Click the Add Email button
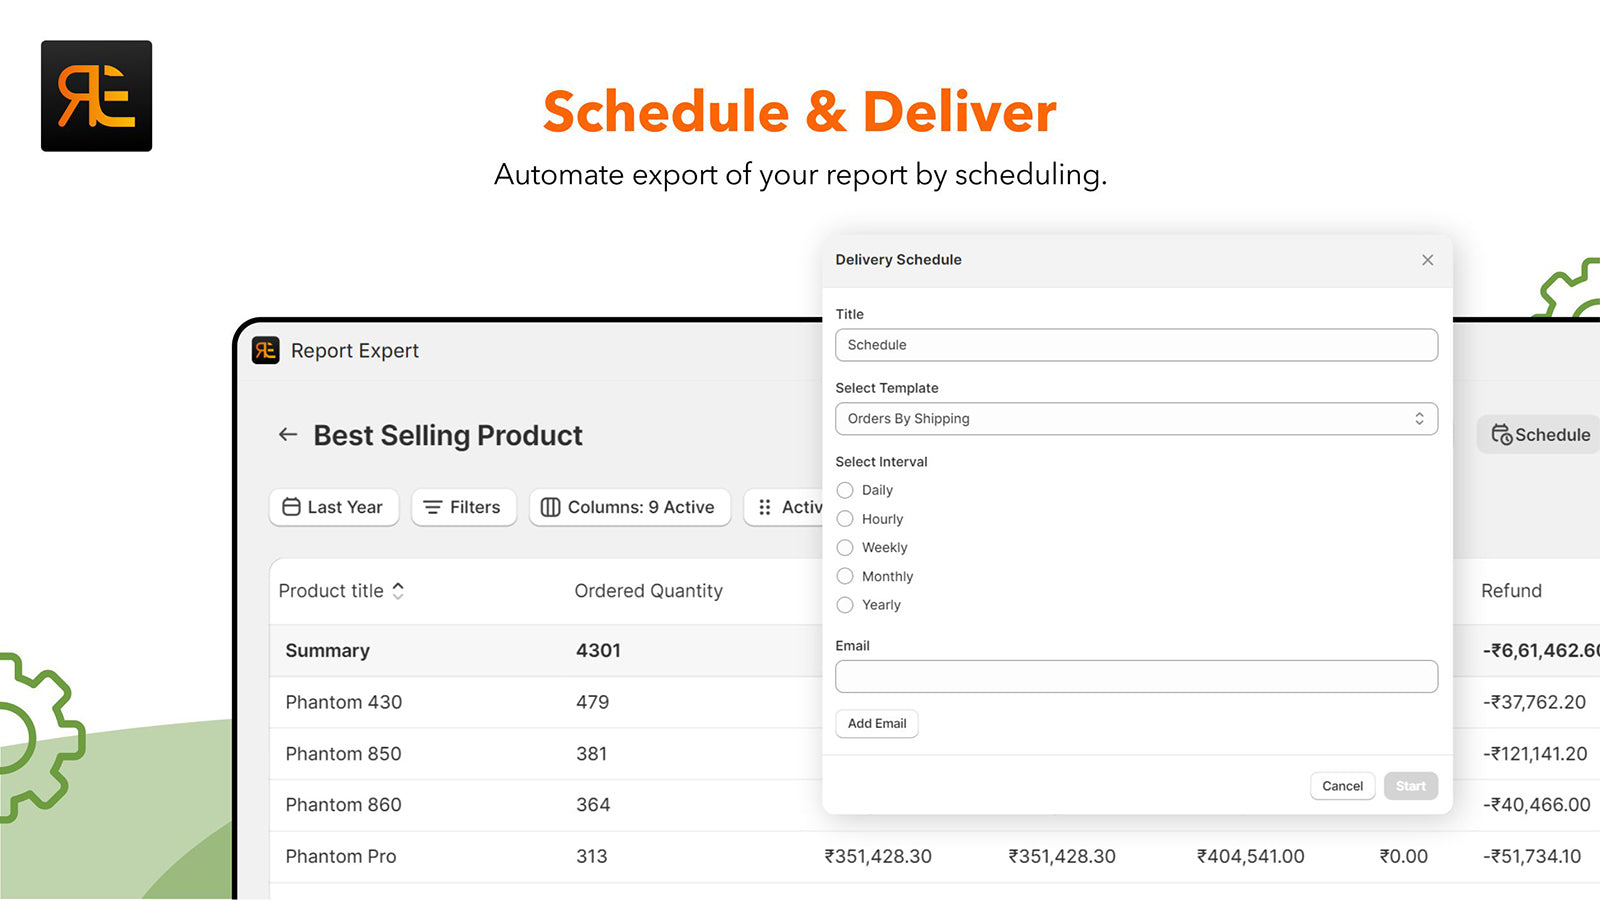 876,723
